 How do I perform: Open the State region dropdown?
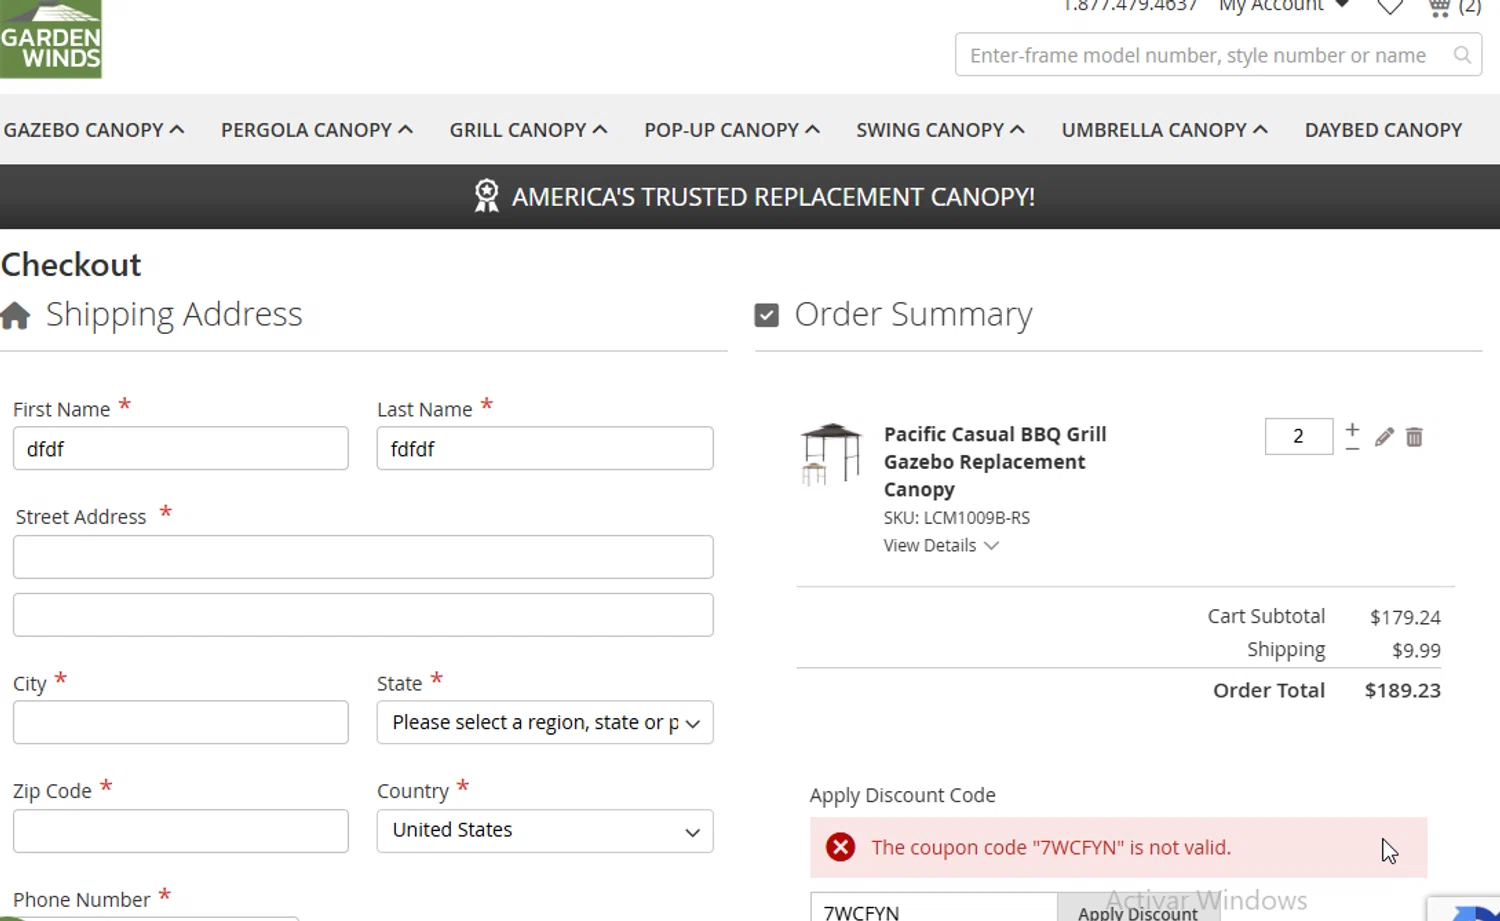coord(545,722)
